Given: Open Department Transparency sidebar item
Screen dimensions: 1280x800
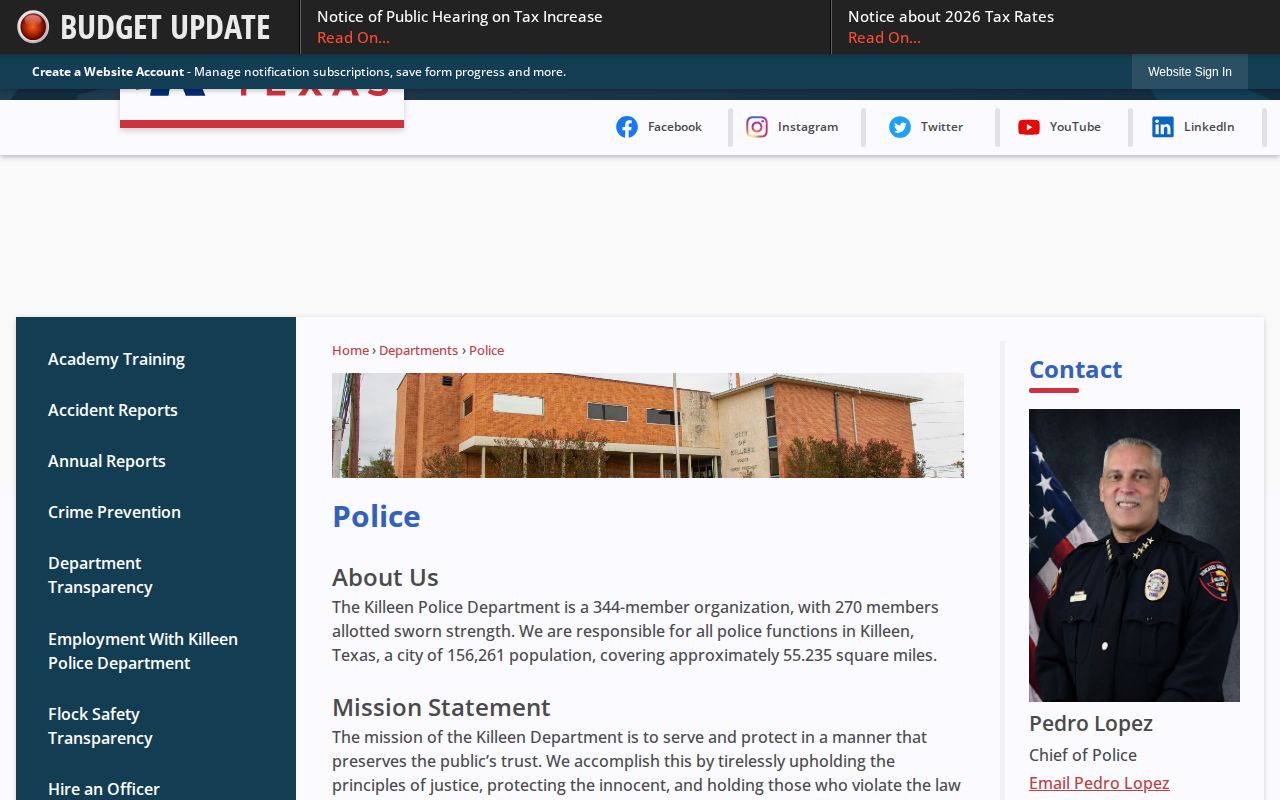Looking at the screenshot, I should click(100, 575).
